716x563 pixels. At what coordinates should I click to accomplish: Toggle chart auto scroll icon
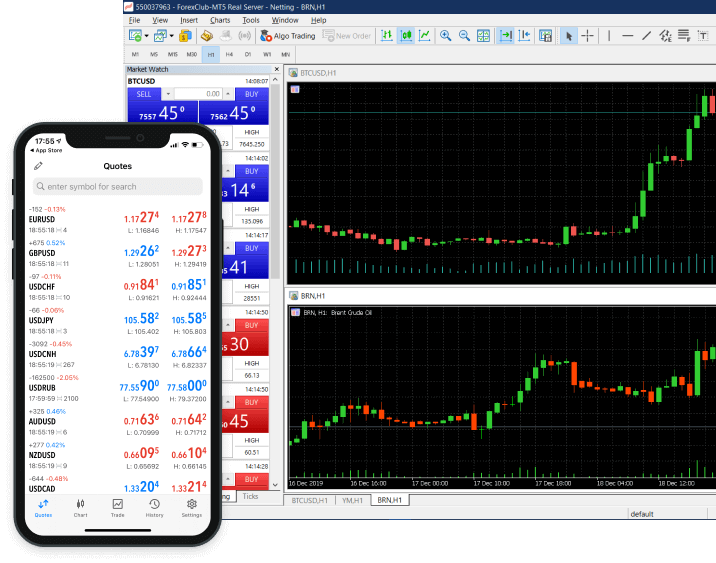pos(505,36)
